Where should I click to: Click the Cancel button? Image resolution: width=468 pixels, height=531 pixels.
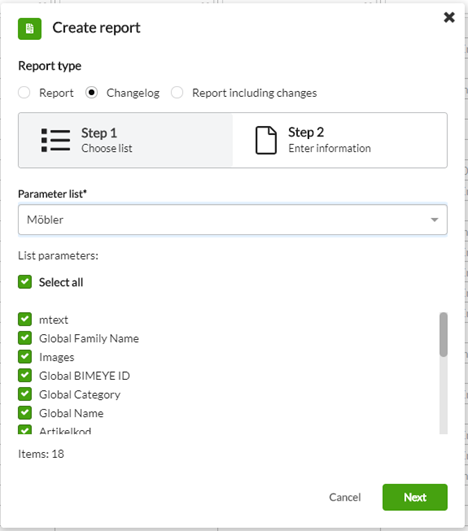pos(345,497)
